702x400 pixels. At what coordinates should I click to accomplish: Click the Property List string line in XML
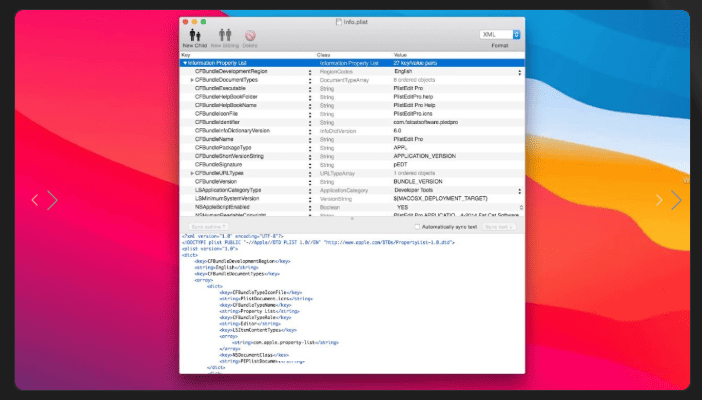point(259,311)
